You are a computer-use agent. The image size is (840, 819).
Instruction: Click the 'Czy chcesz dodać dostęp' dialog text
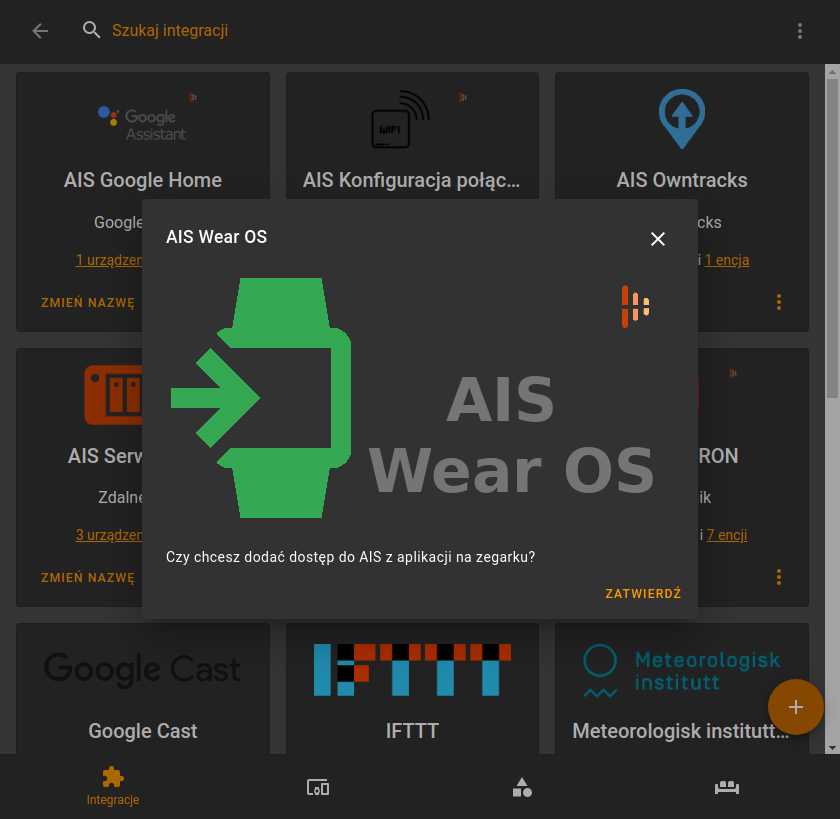click(x=350, y=557)
